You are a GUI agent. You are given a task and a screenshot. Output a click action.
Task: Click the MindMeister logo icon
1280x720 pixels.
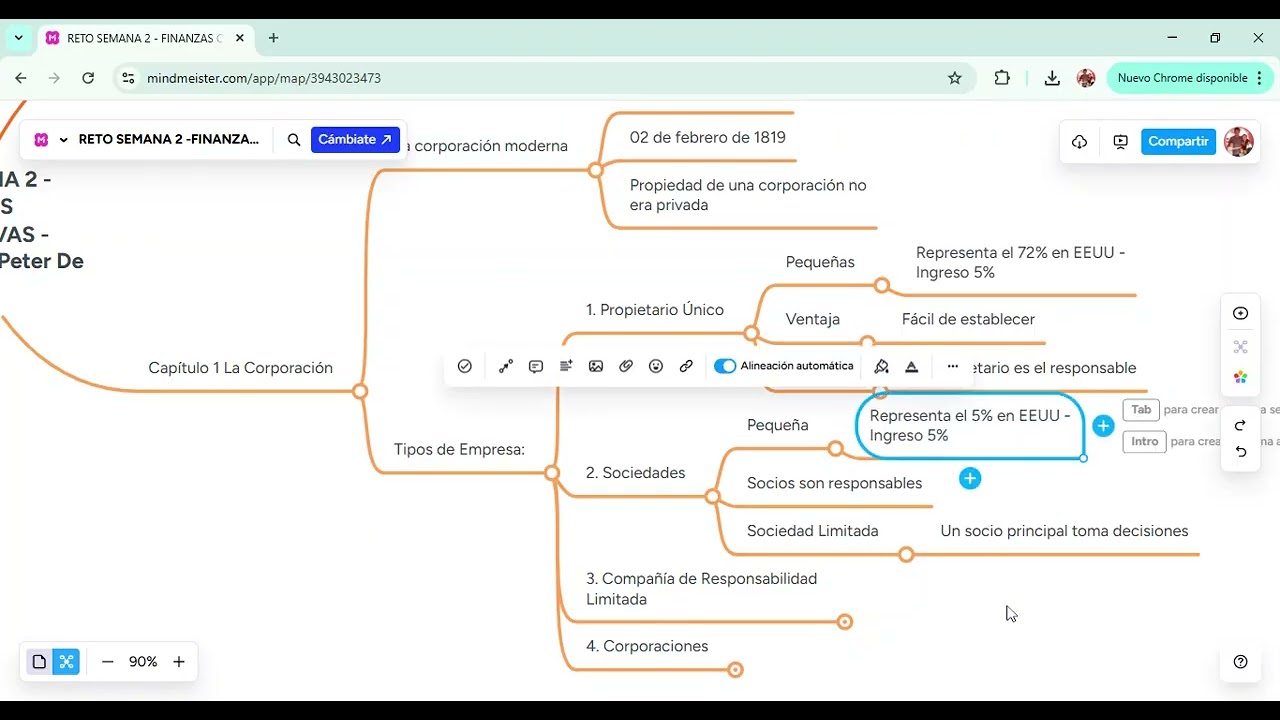[41, 140]
